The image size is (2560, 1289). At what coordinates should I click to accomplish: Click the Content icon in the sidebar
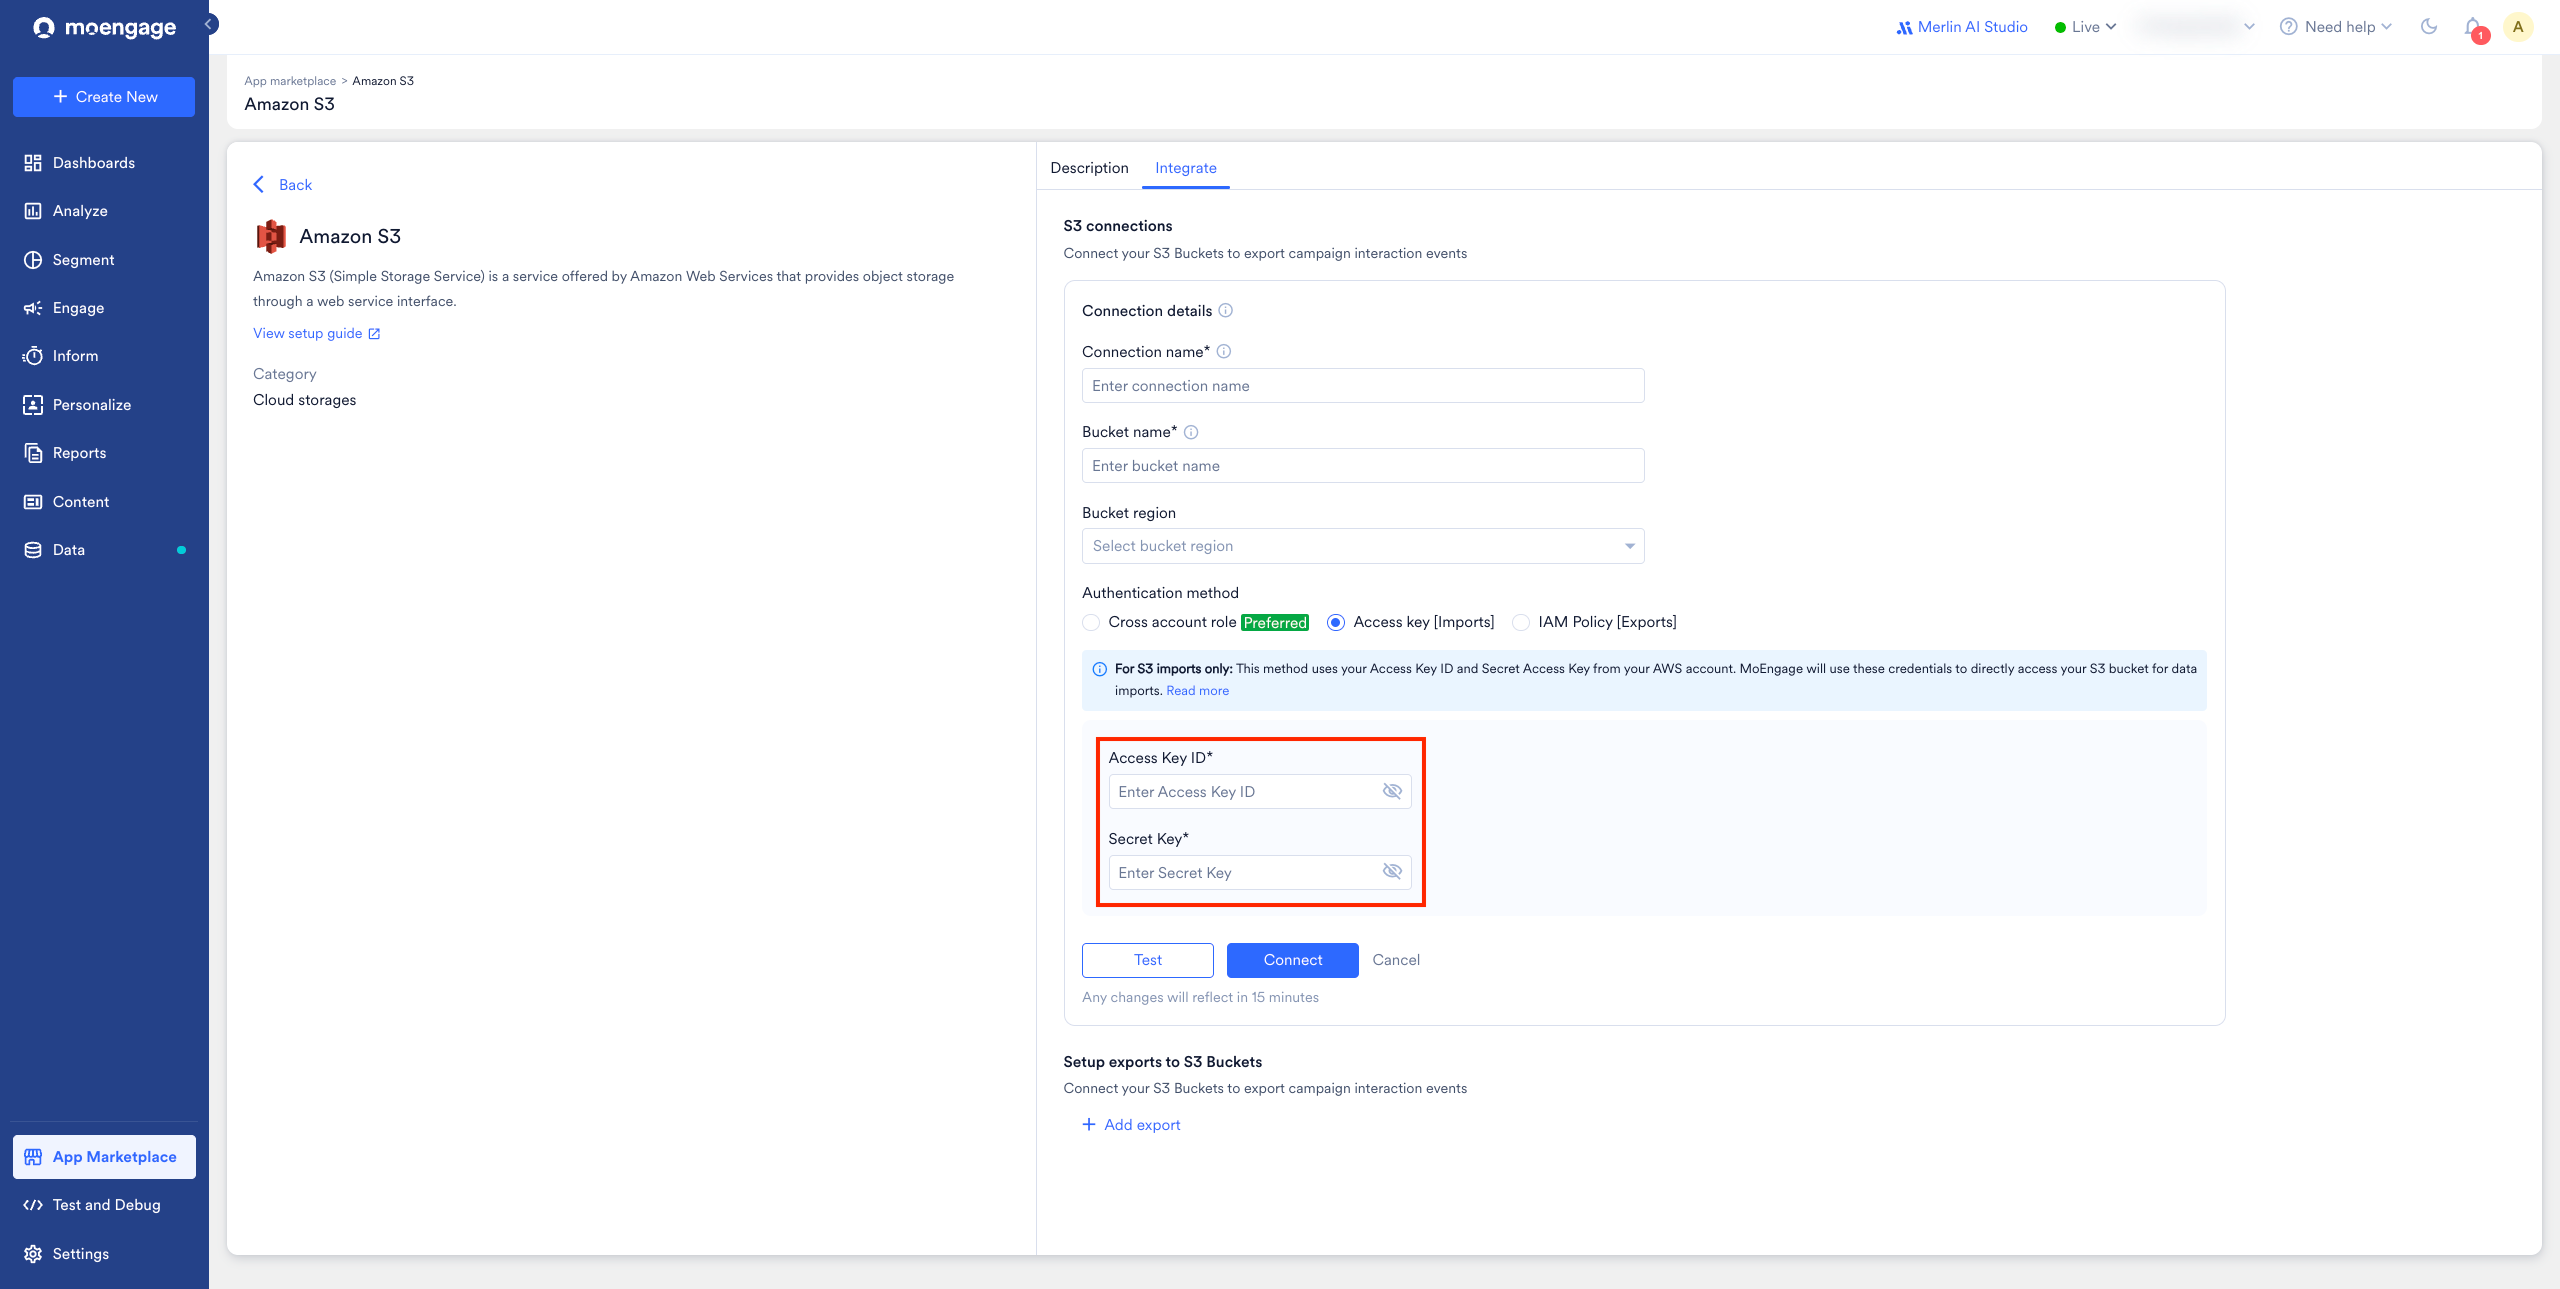point(33,502)
